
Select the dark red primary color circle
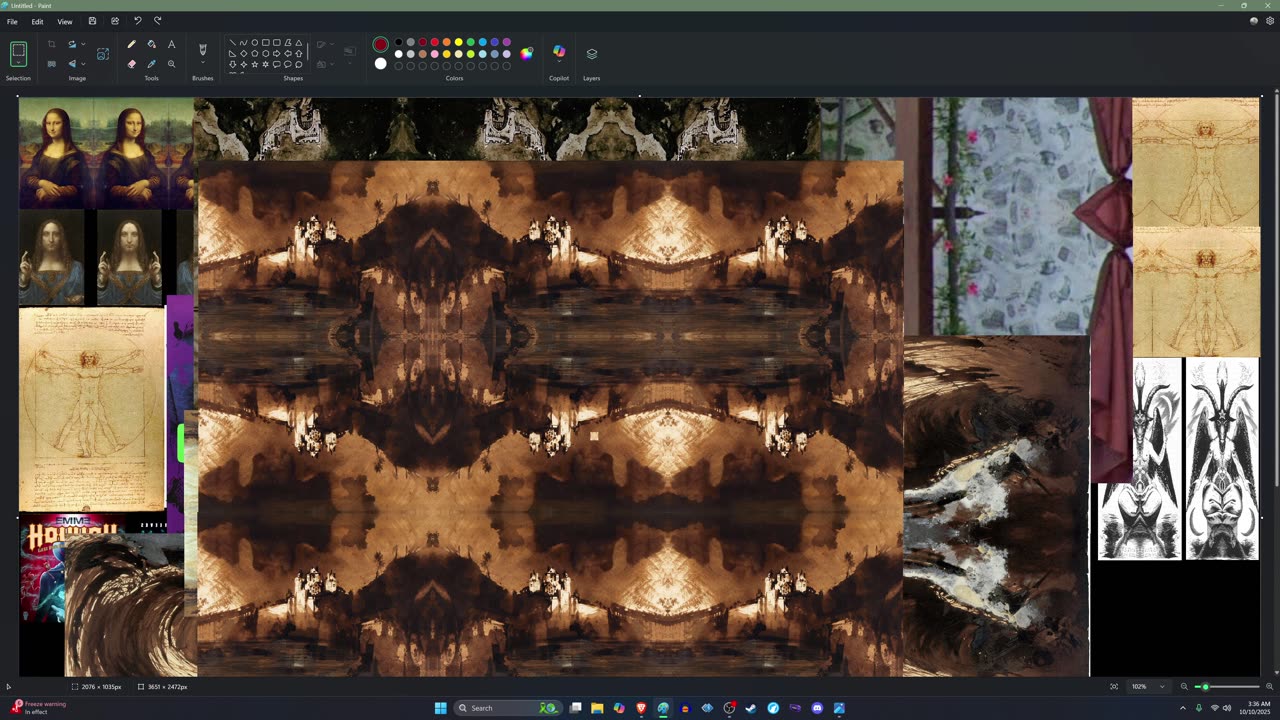click(380, 44)
